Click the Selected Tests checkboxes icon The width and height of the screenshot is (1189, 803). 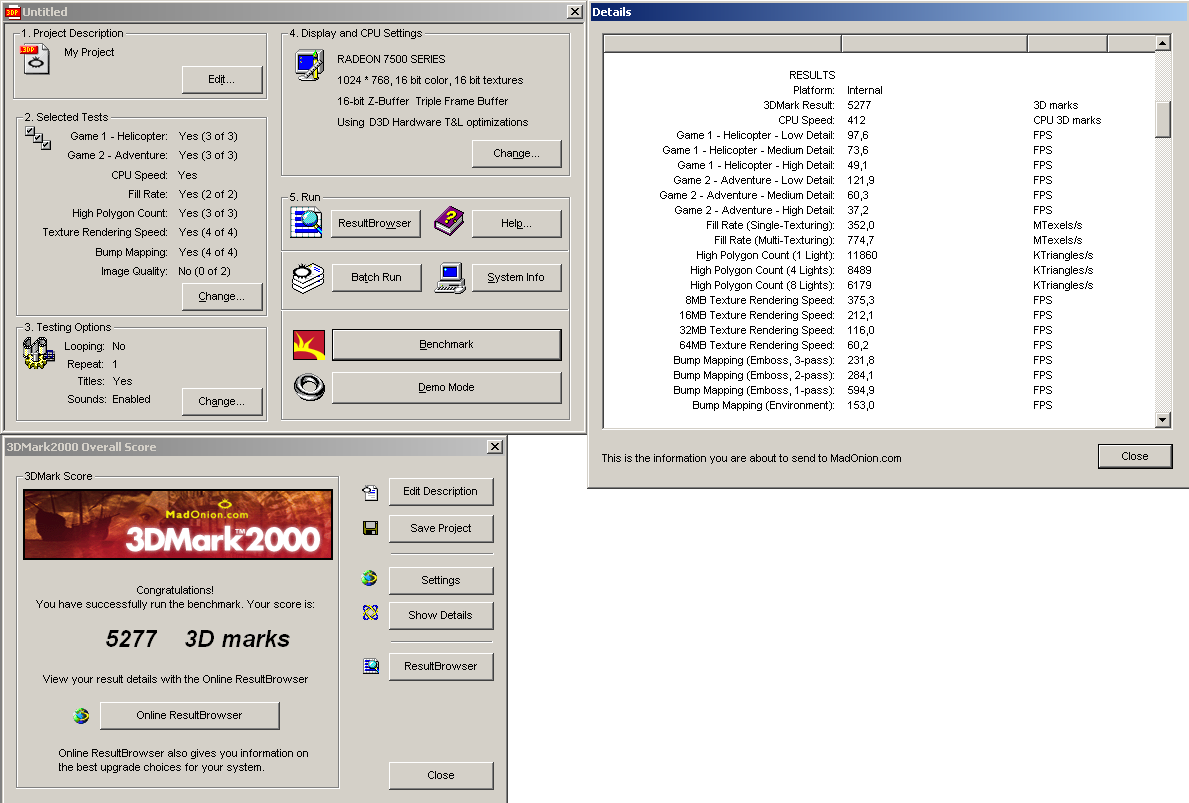(38, 137)
